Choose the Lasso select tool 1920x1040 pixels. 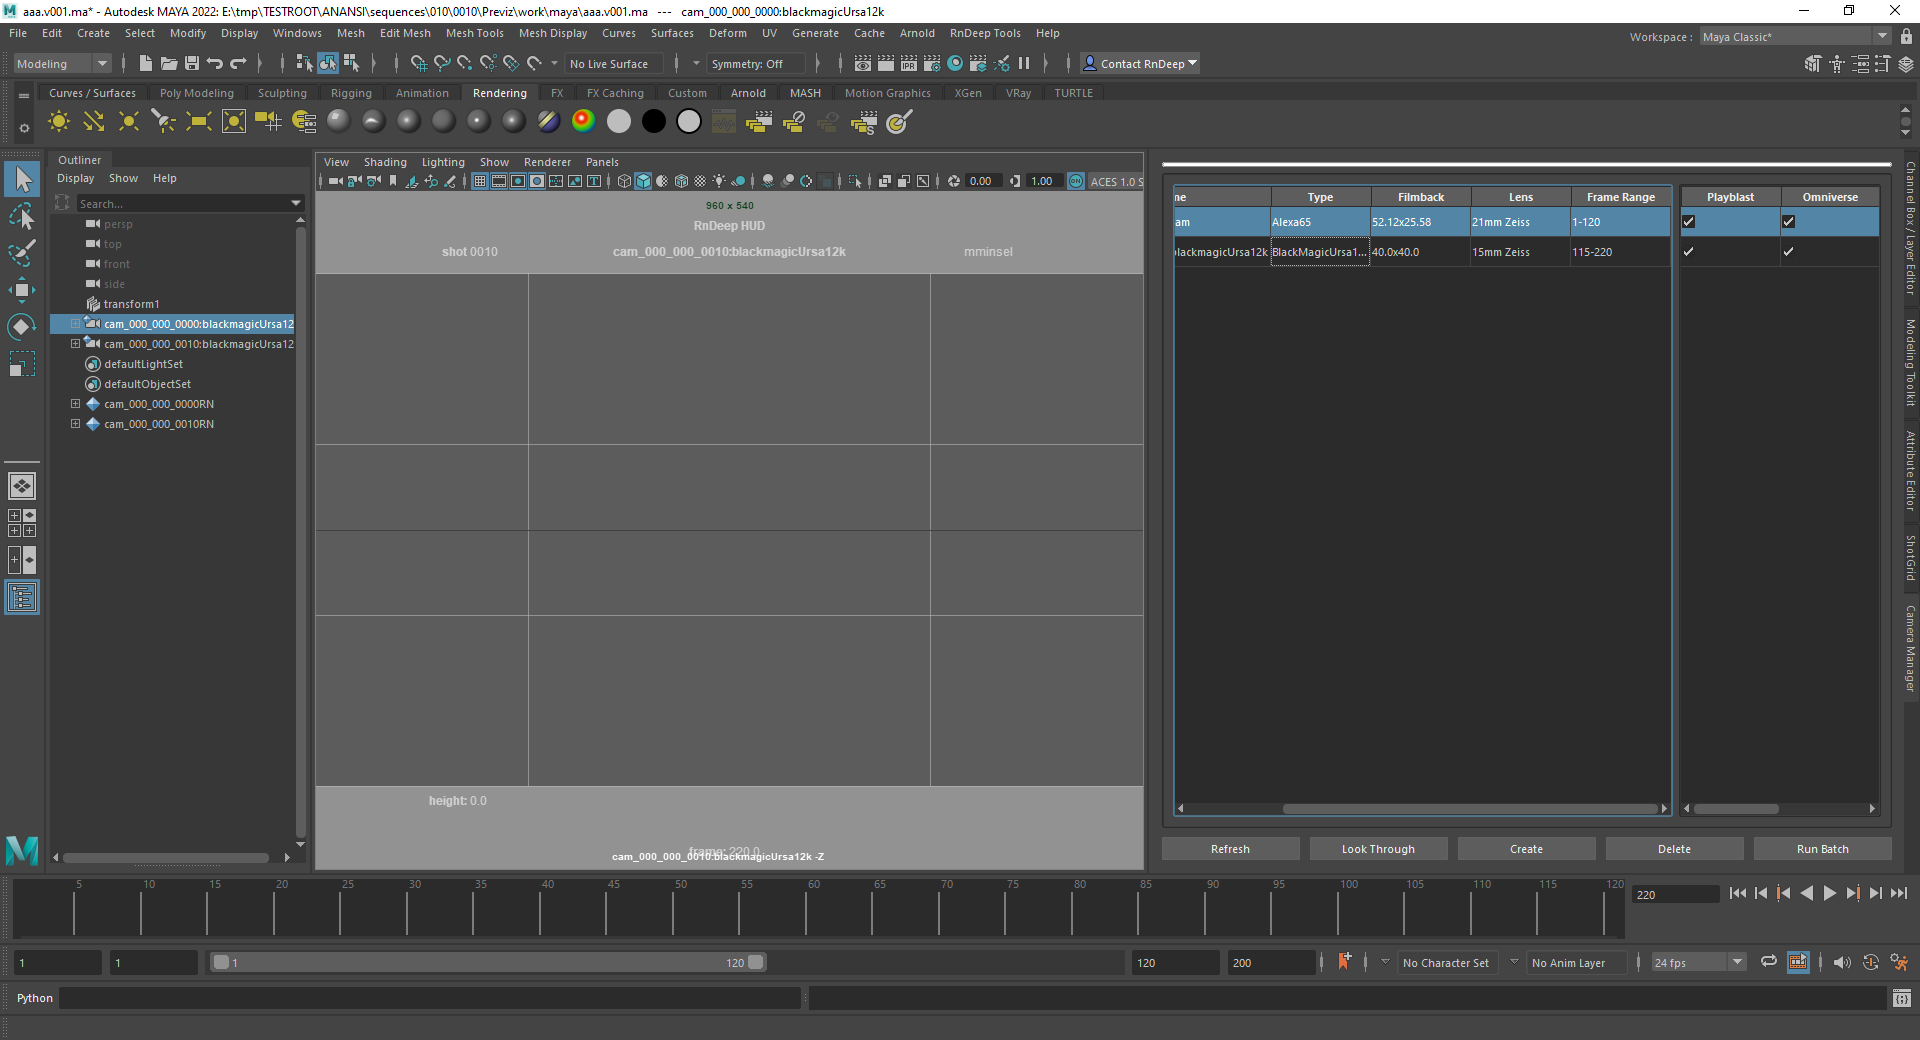pyautogui.click(x=22, y=216)
